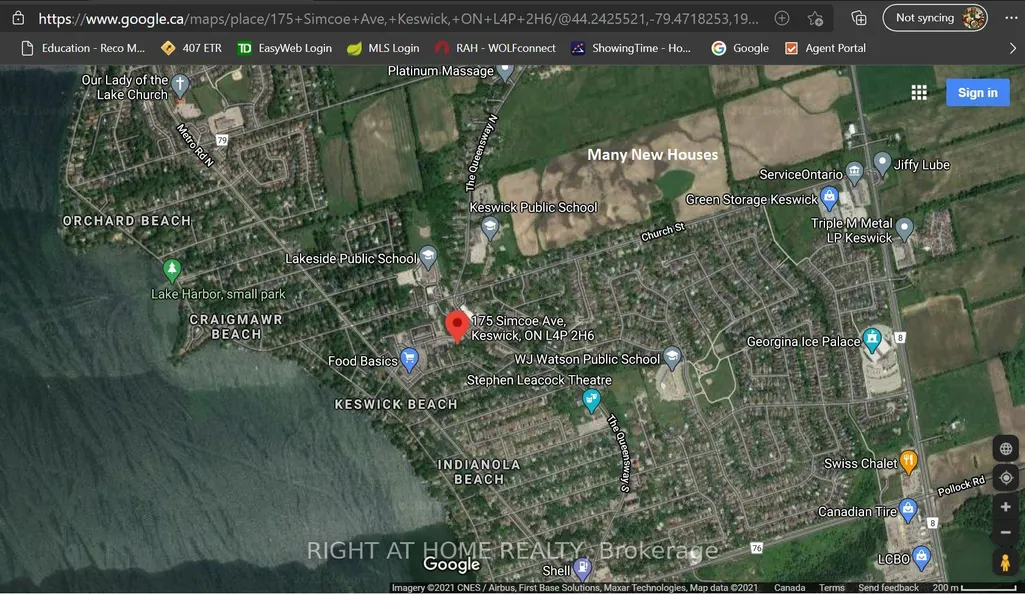Viewport: 1025px width, 594px height.
Task: Click the 200 m map scale bar
Action: click(x=975, y=587)
